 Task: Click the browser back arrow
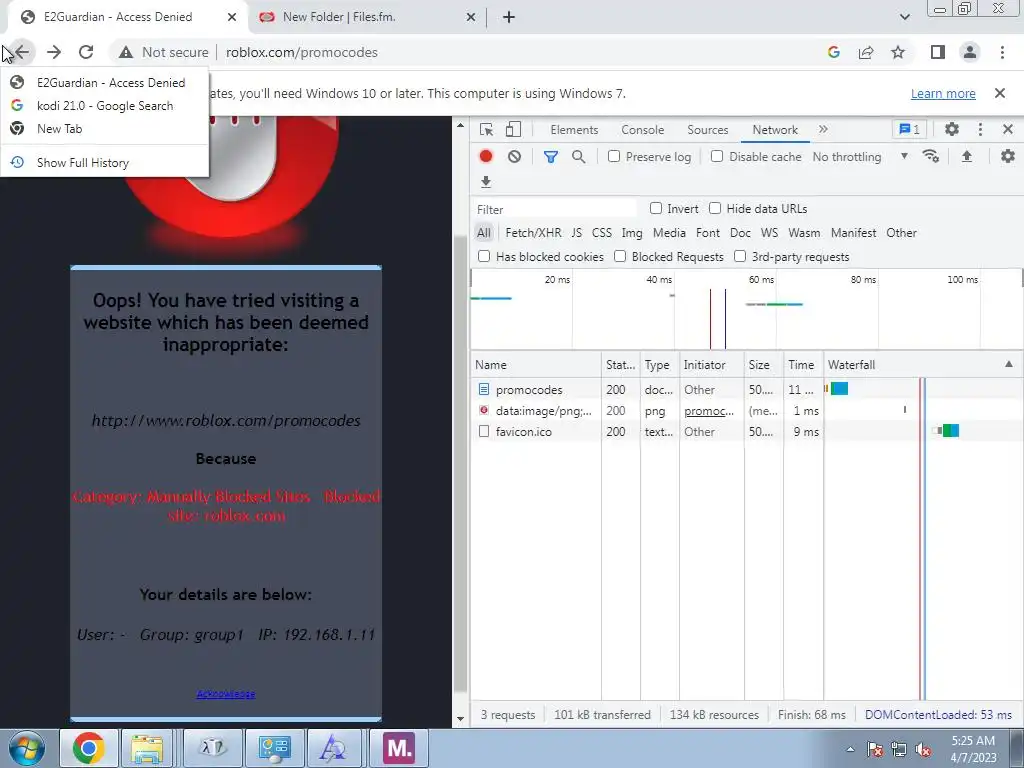coord(22,52)
